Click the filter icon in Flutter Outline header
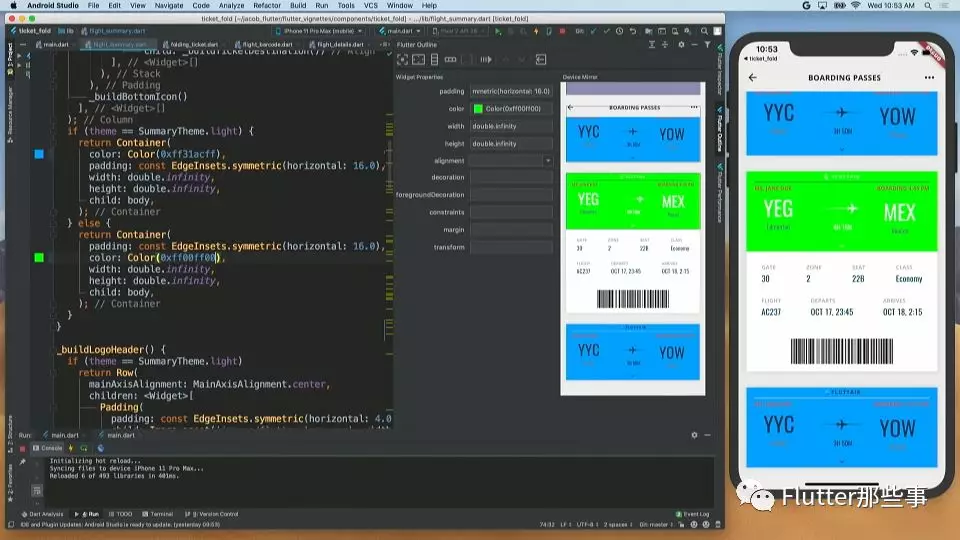The width and height of the screenshot is (960, 540). [707, 45]
